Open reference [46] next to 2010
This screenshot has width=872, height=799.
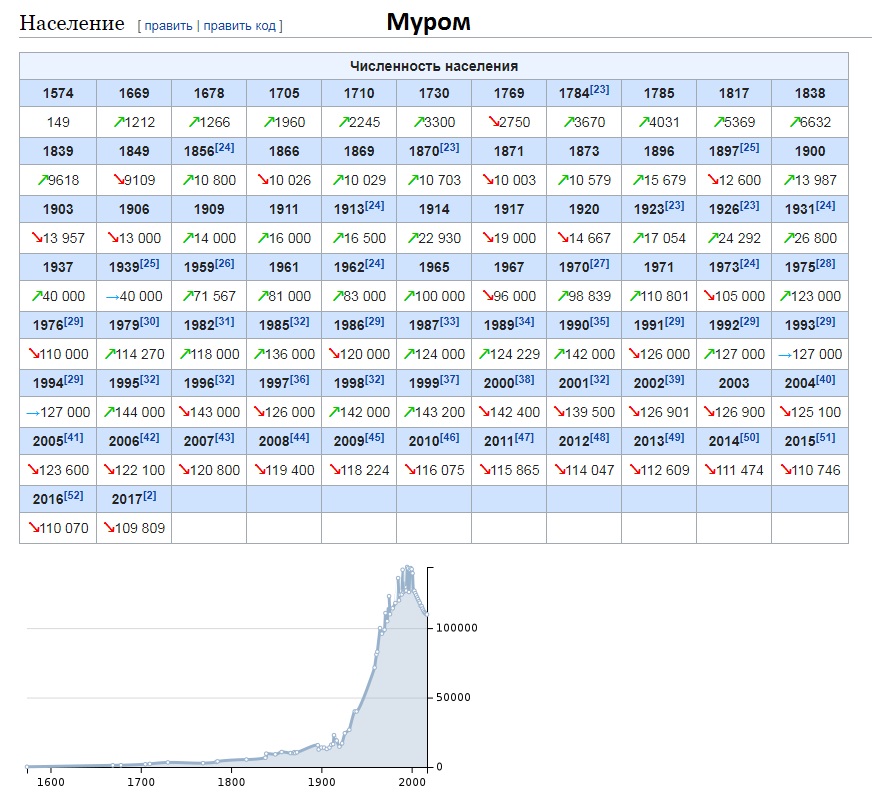[449, 438]
